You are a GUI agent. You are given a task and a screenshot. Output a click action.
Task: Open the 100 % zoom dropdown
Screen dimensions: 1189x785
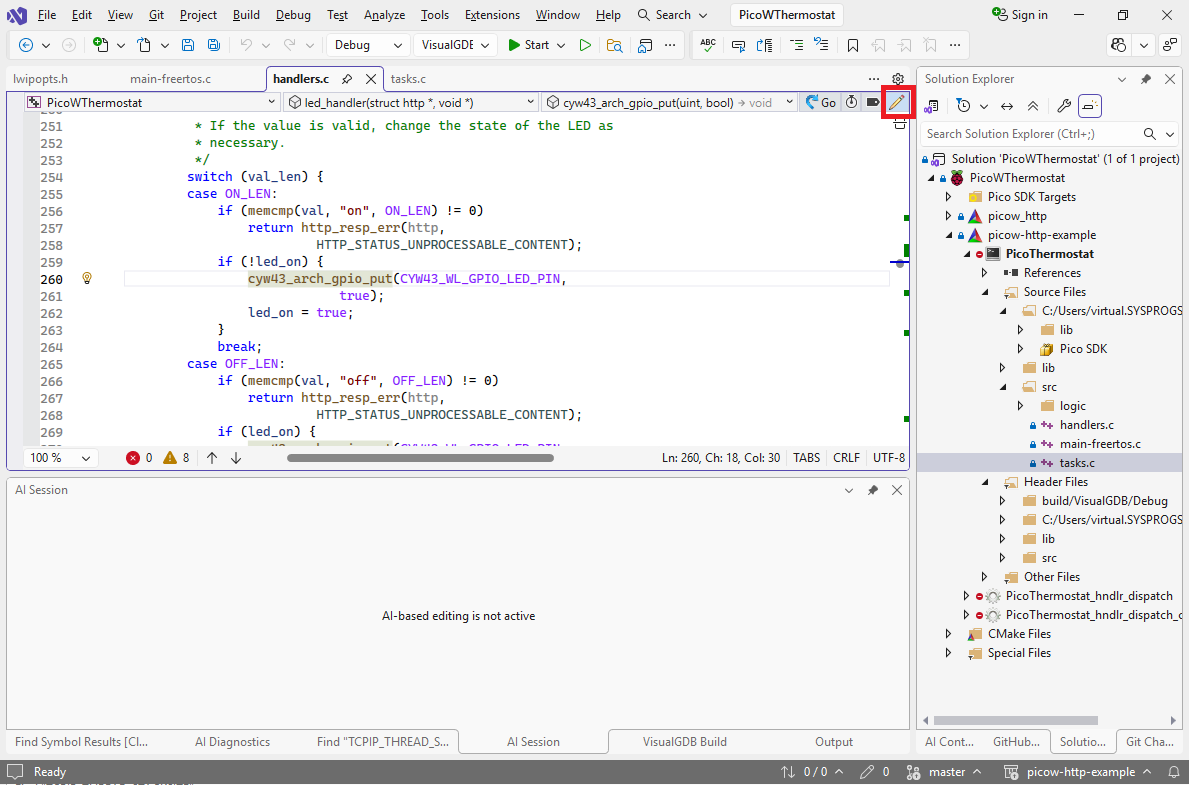(x=60, y=458)
